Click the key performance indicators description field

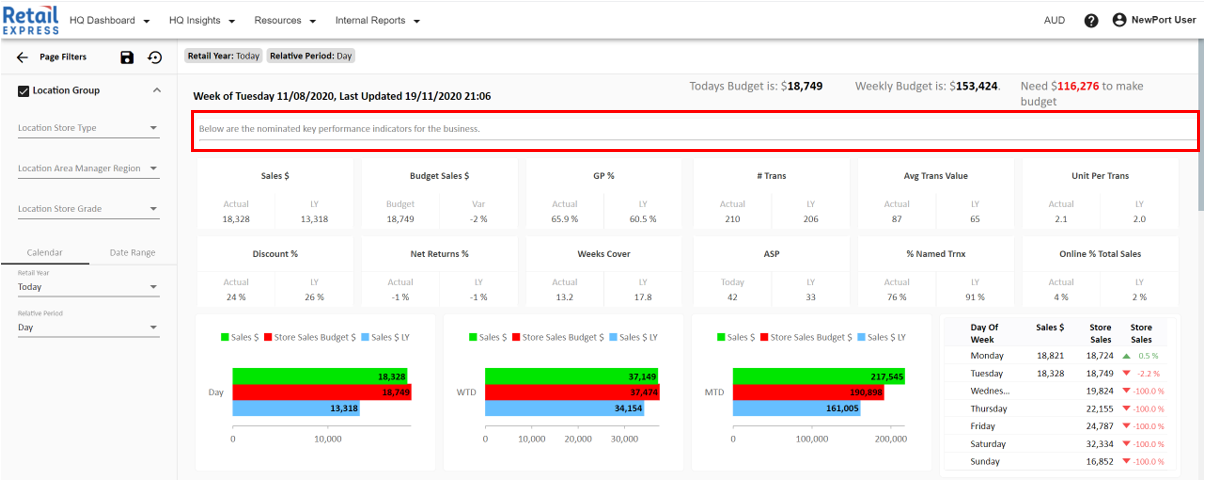695,130
